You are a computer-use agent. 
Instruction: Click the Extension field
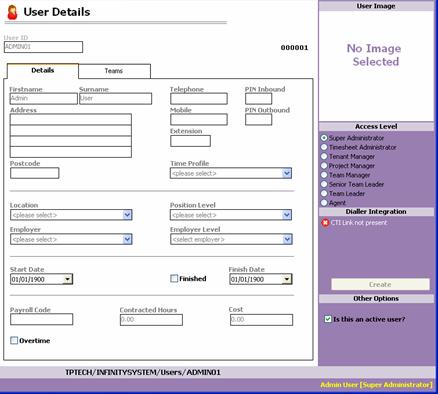tap(190, 141)
